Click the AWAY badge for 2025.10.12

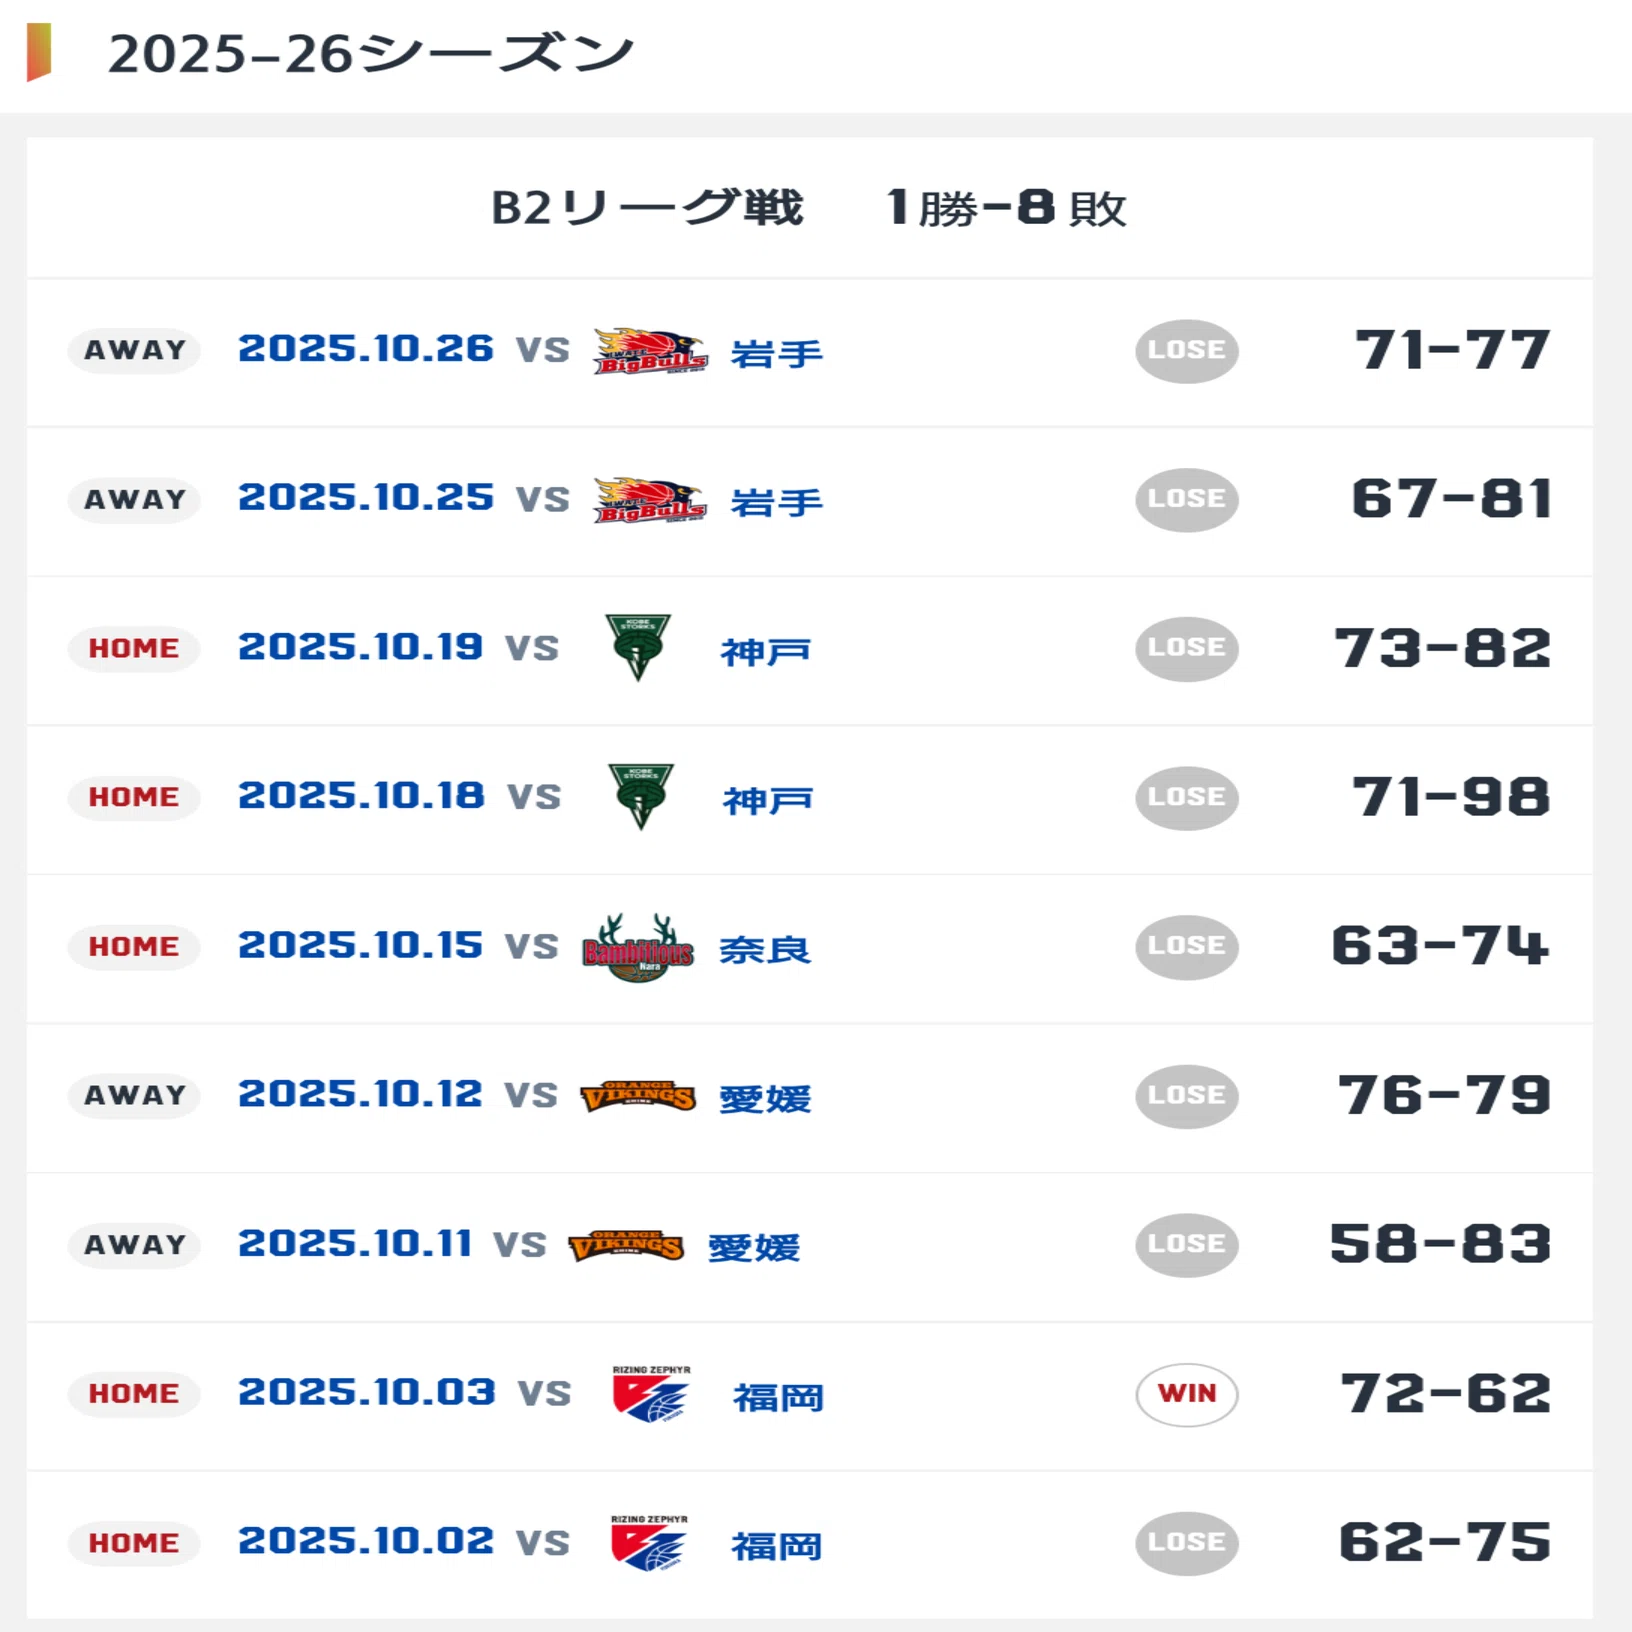tap(134, 1096)
